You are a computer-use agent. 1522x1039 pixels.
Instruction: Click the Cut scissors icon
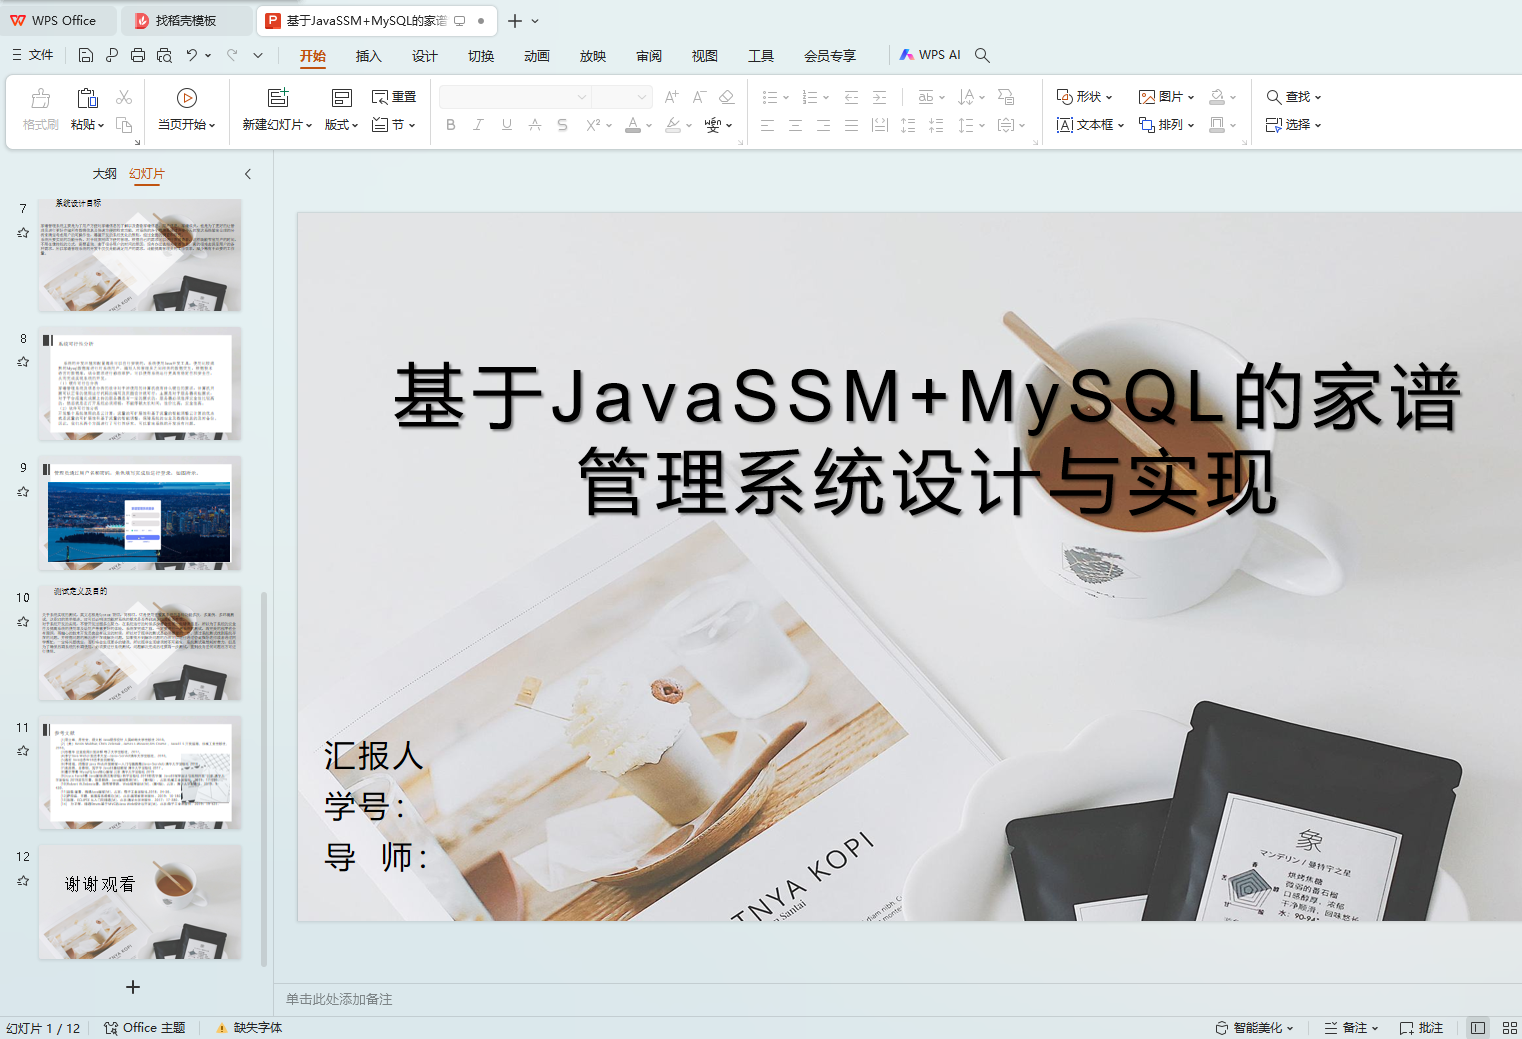coord(124,97)
